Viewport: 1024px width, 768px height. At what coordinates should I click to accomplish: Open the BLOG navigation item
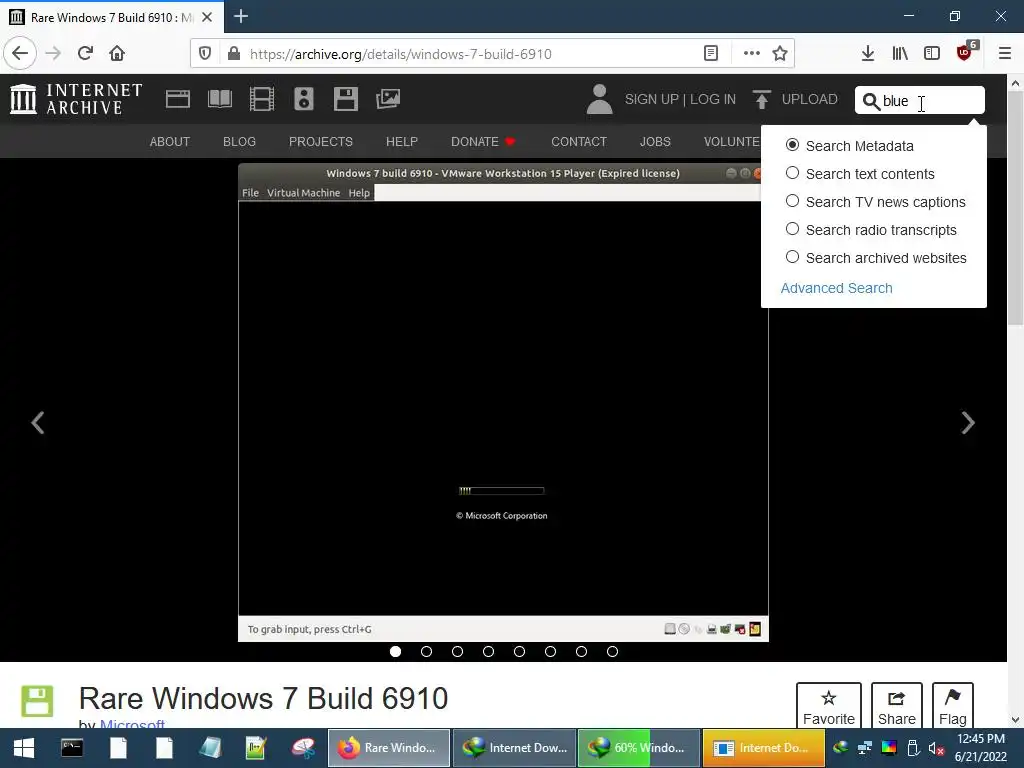[239, 142]
